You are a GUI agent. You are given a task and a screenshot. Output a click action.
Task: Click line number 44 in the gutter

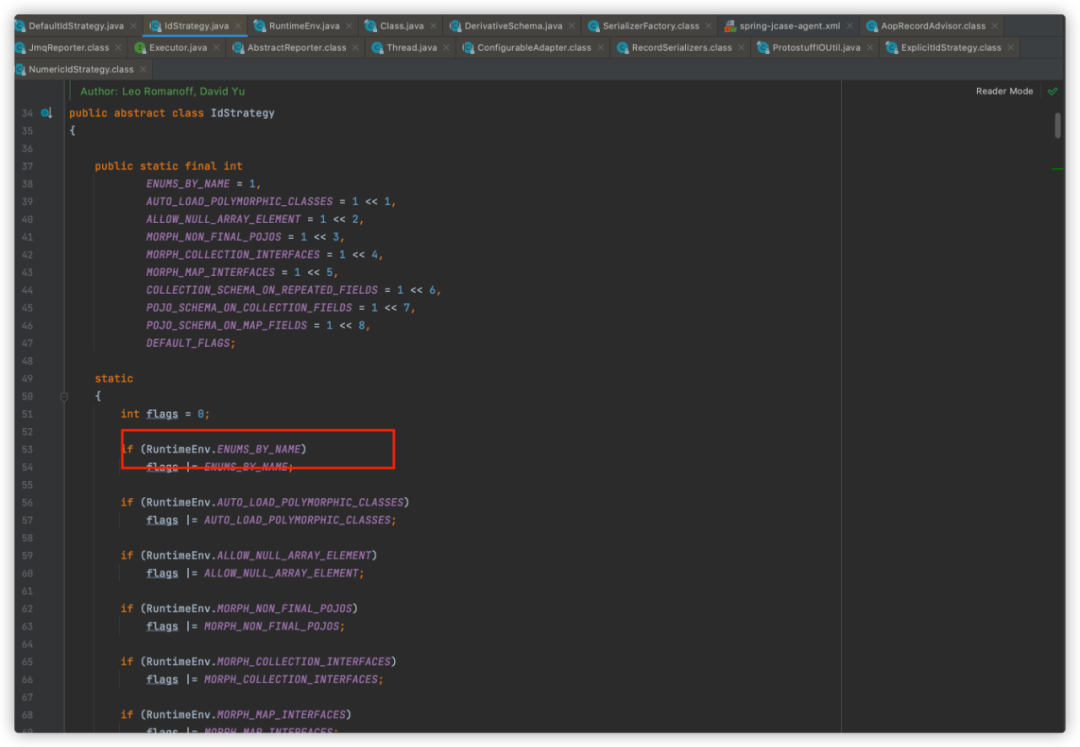tap(28, 290)
